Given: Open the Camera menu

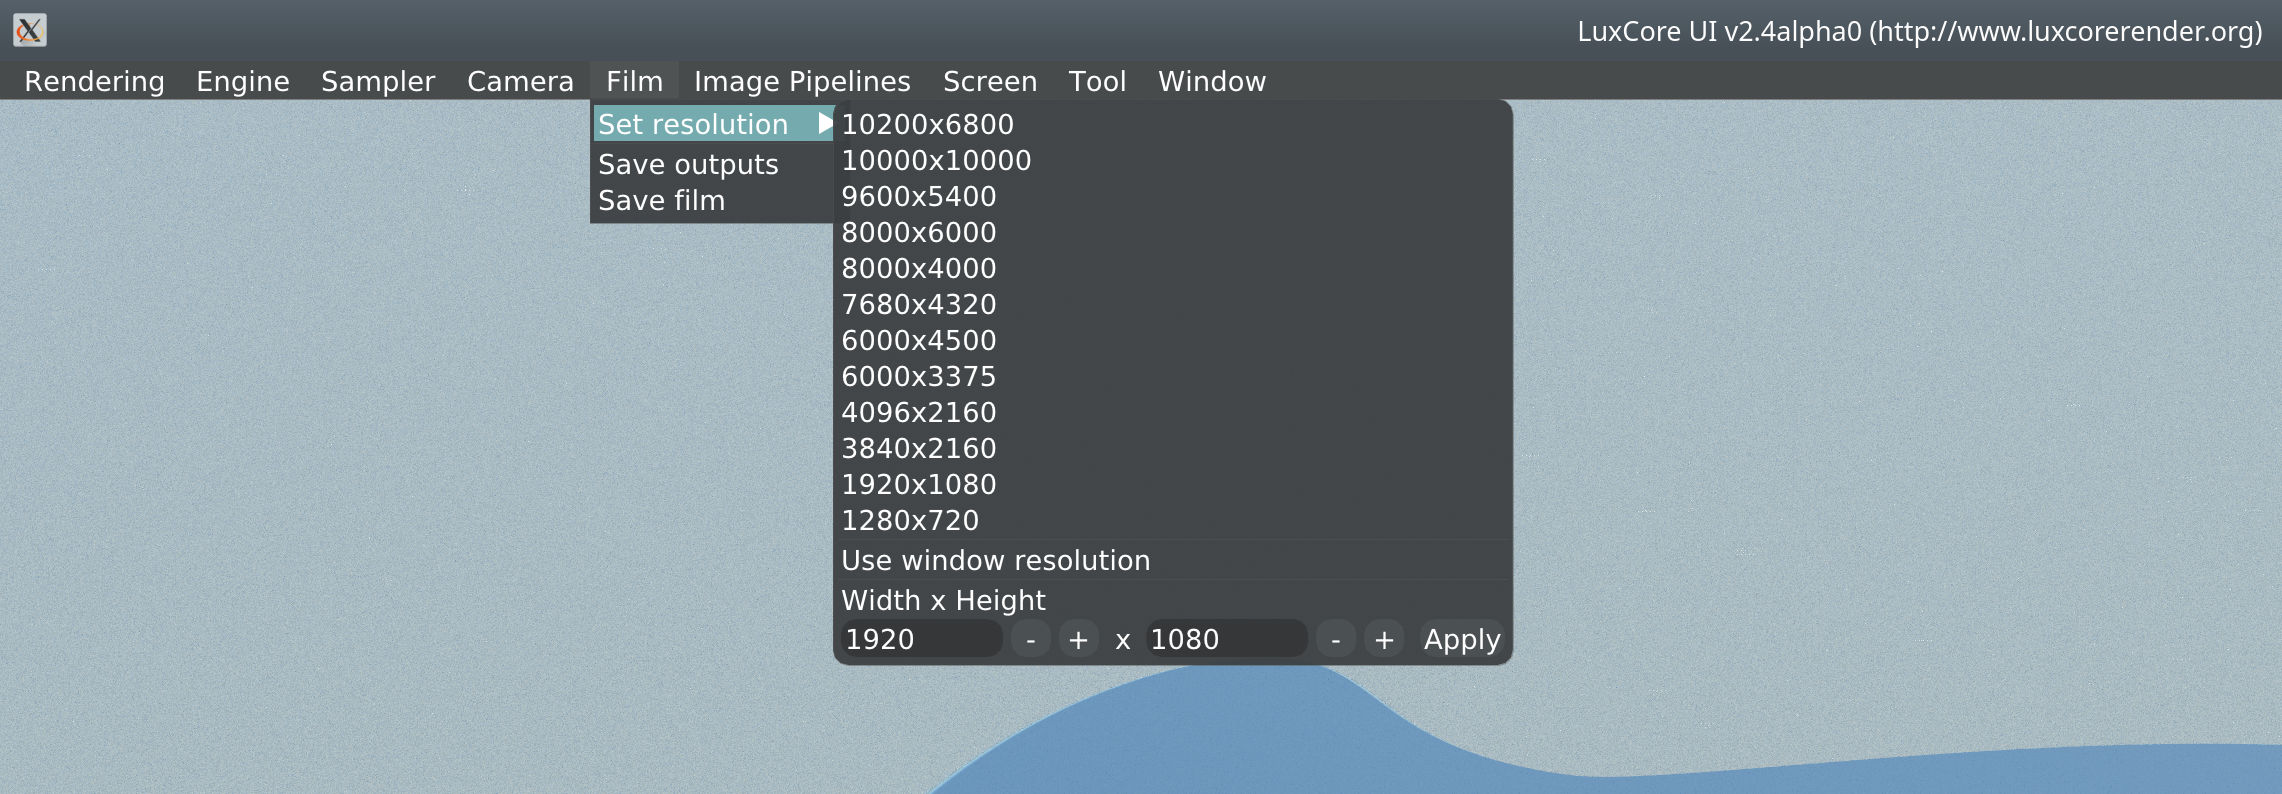Looking at the screenshot, I should coord(520,81).
